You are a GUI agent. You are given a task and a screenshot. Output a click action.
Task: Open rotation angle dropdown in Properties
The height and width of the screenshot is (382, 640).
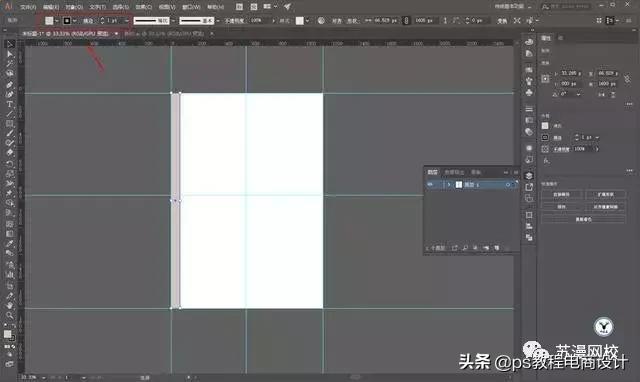pyautogui.click(x=578, y=94)
